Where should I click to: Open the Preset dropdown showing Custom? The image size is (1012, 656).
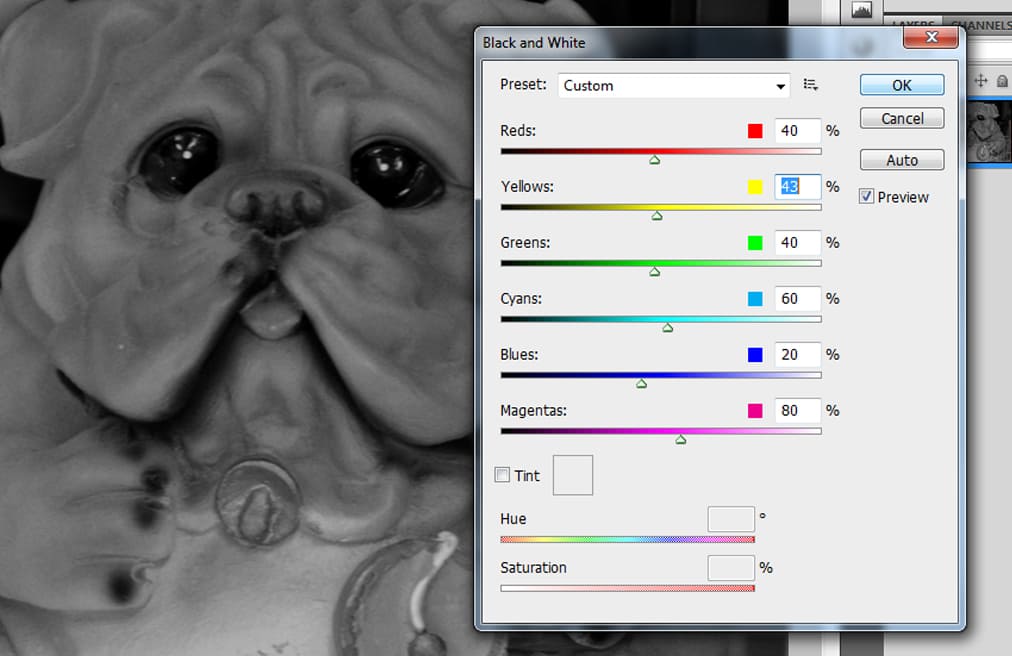click(674, 86)
